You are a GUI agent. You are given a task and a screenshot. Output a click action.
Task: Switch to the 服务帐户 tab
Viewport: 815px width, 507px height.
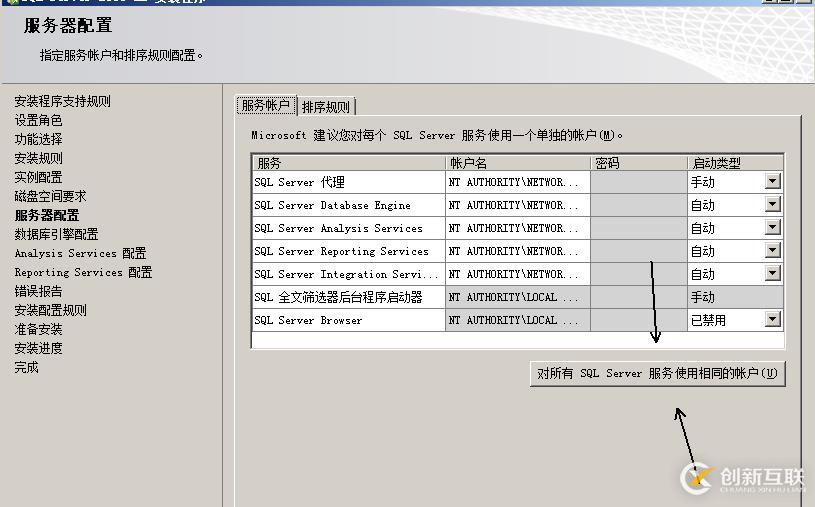[x=266, y=106]
